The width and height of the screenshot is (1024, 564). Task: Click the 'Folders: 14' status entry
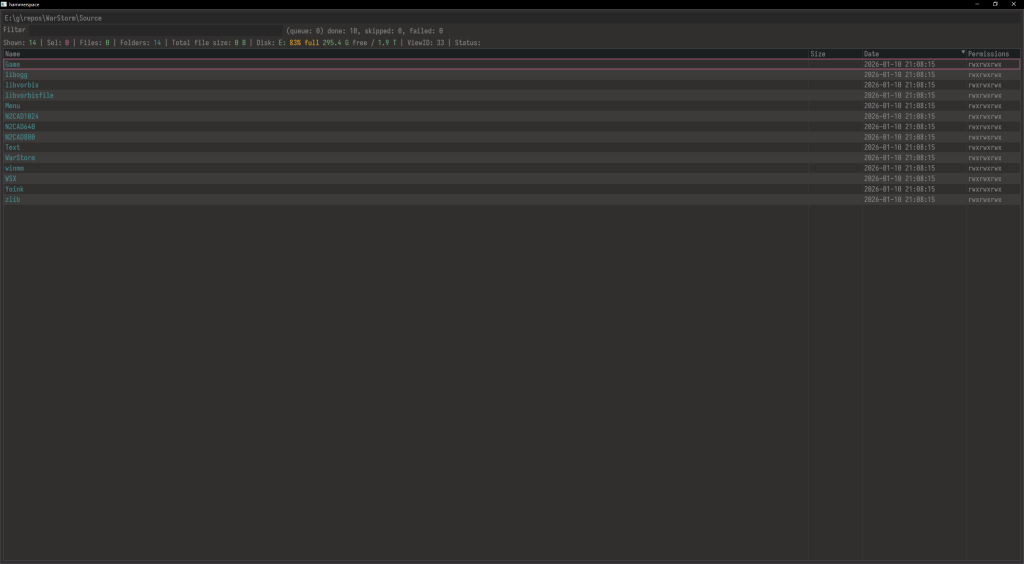[x=140, y=42]
